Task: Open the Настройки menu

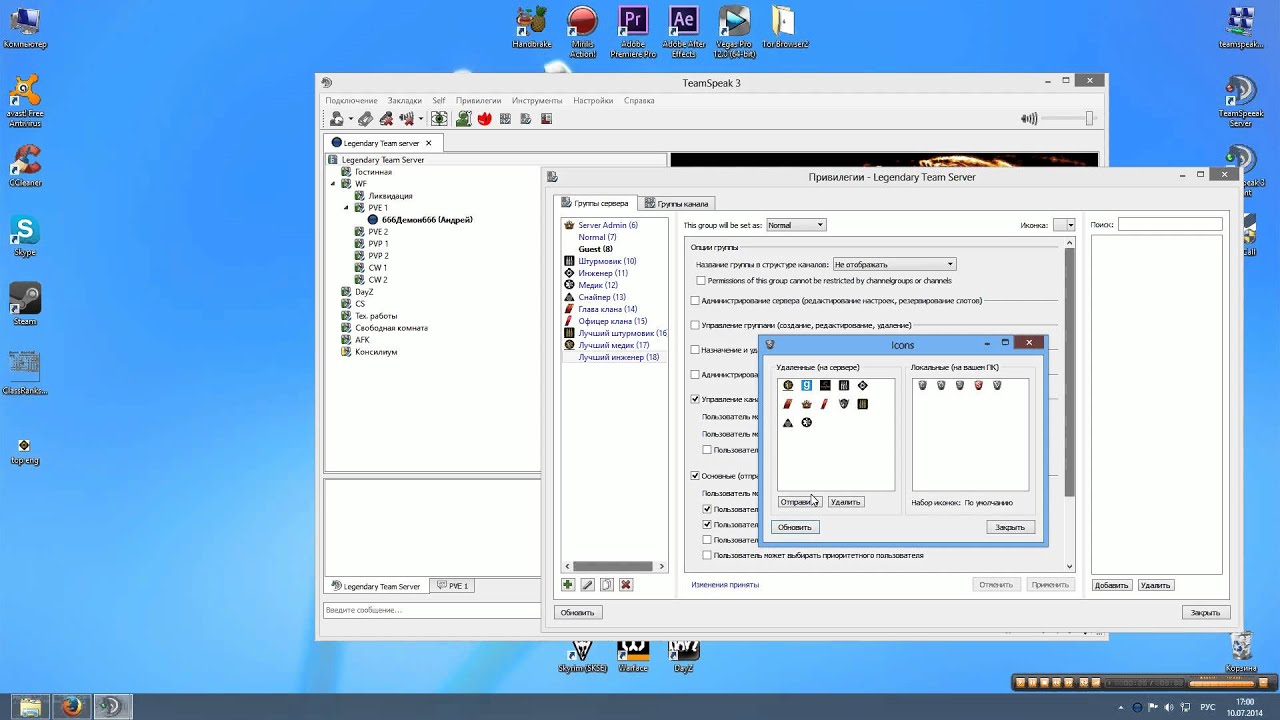Action: (593, 101)
